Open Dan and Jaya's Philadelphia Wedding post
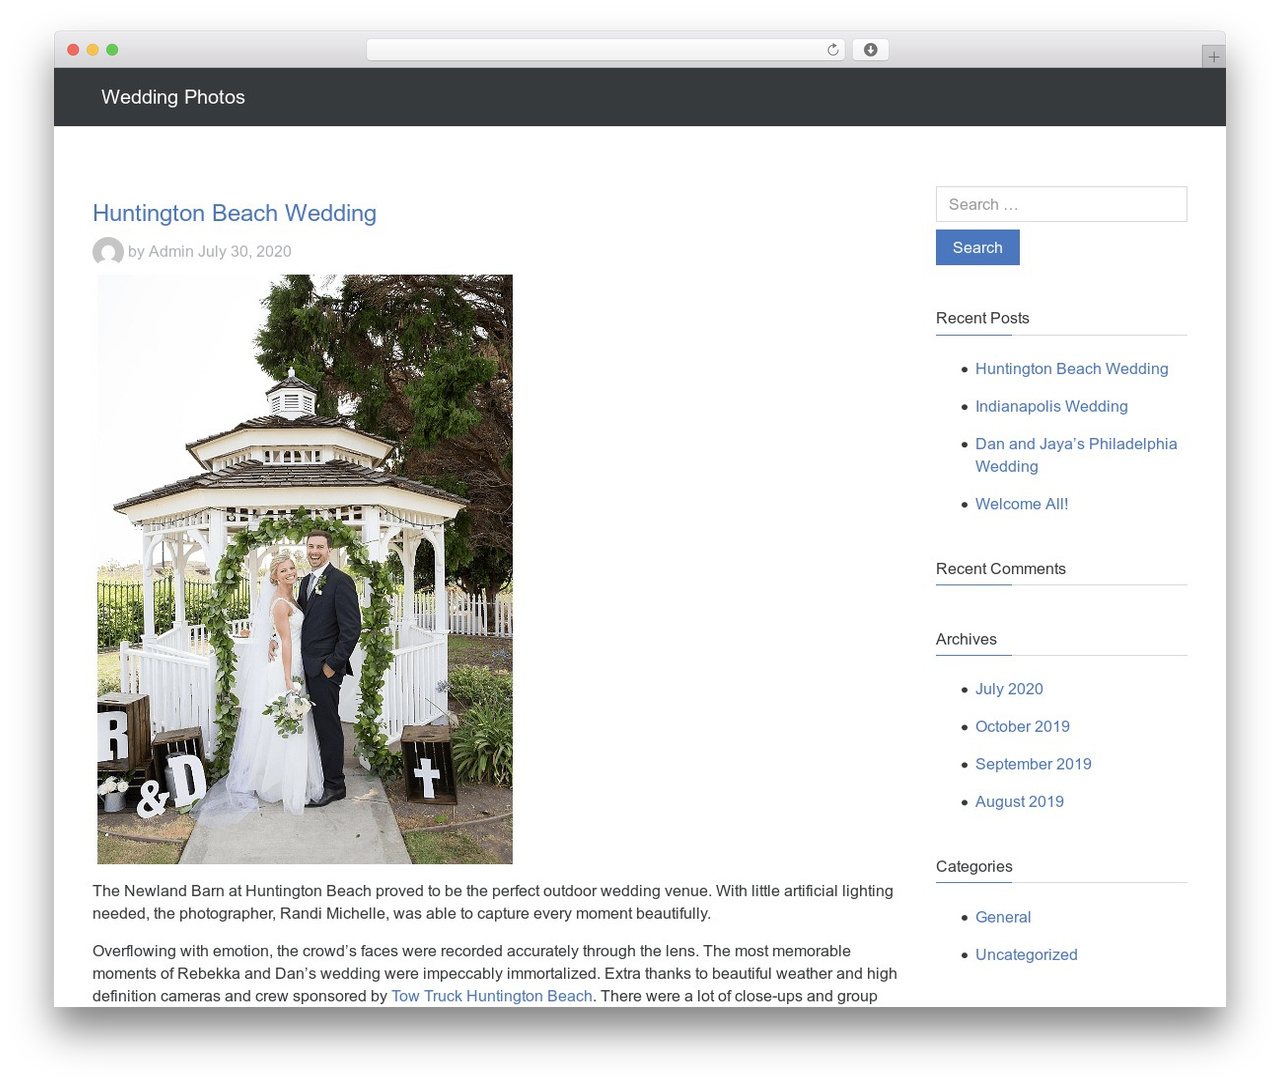 1076,455
